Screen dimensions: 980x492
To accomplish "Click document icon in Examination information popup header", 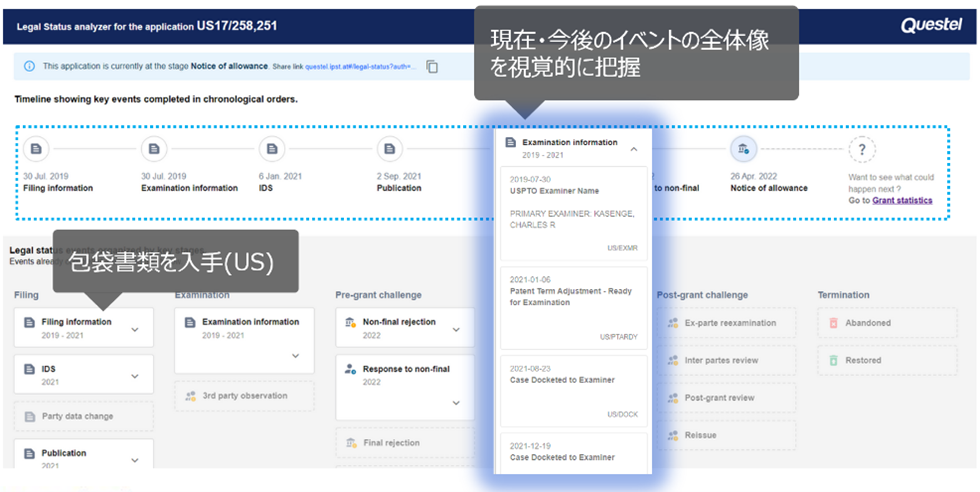I will click(511, 143).
